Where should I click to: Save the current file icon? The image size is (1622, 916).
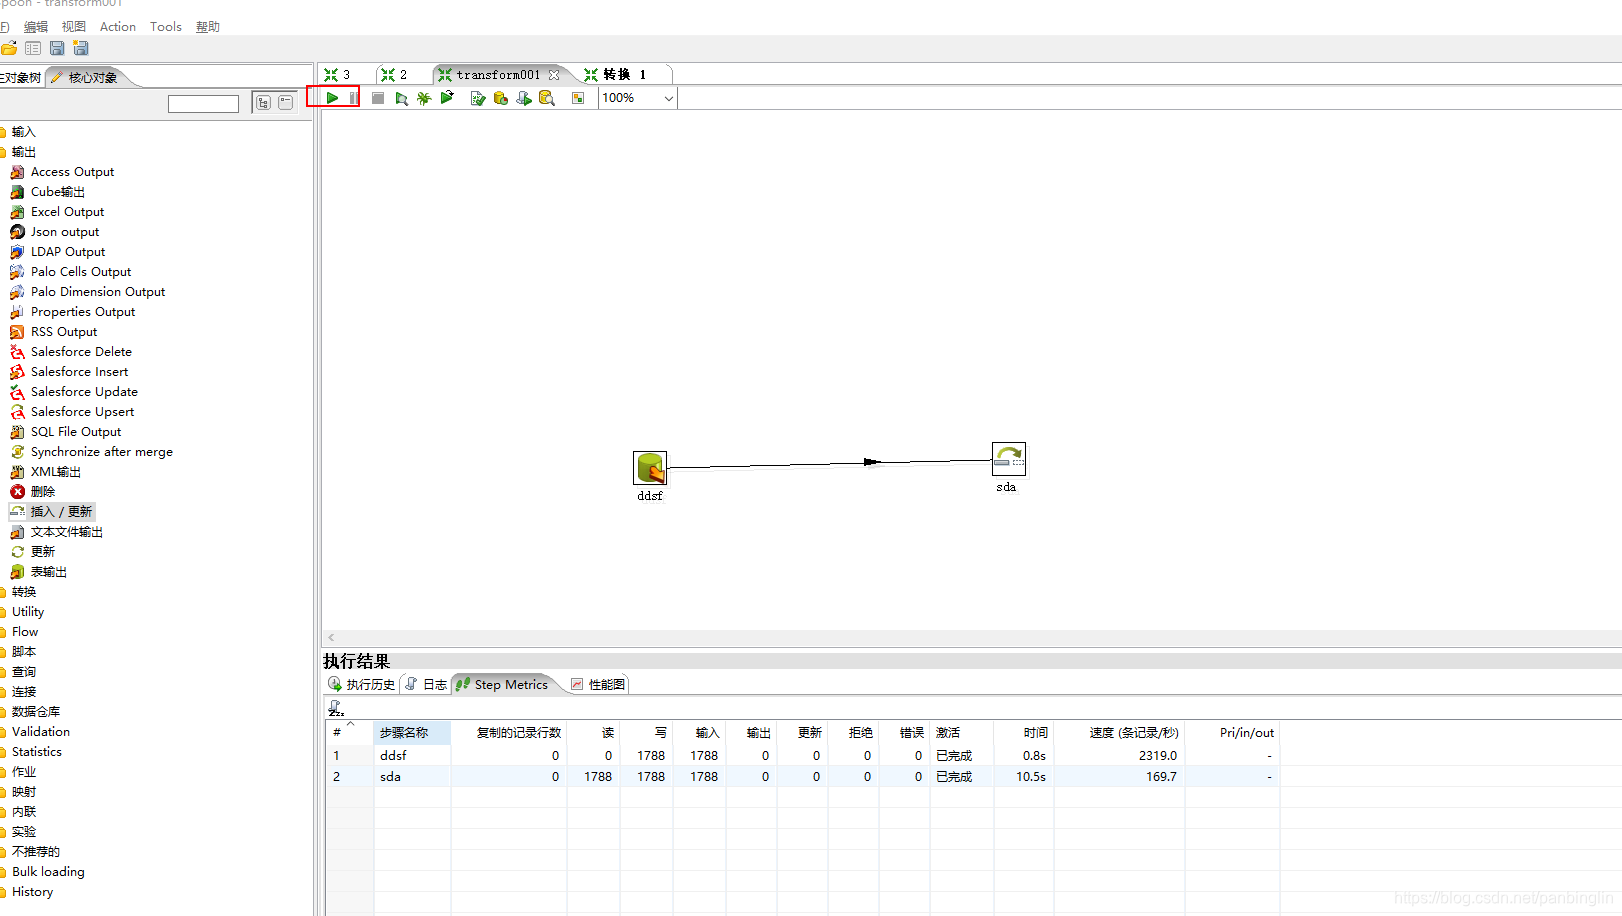[x=57, y=48]
